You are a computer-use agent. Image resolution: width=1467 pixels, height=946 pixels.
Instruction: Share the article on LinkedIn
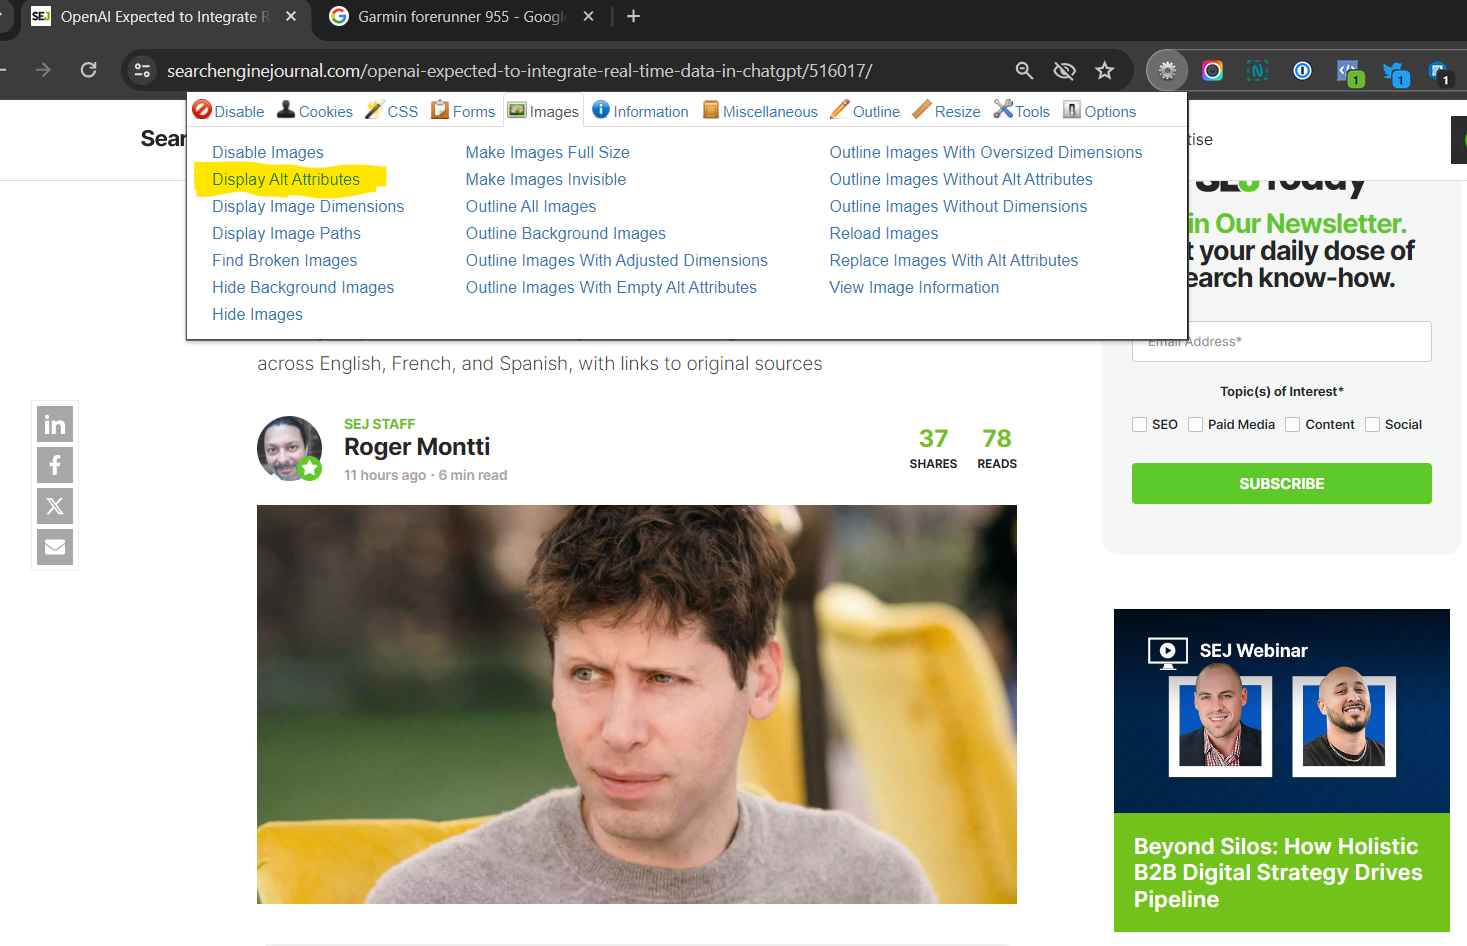coord(55,424)
